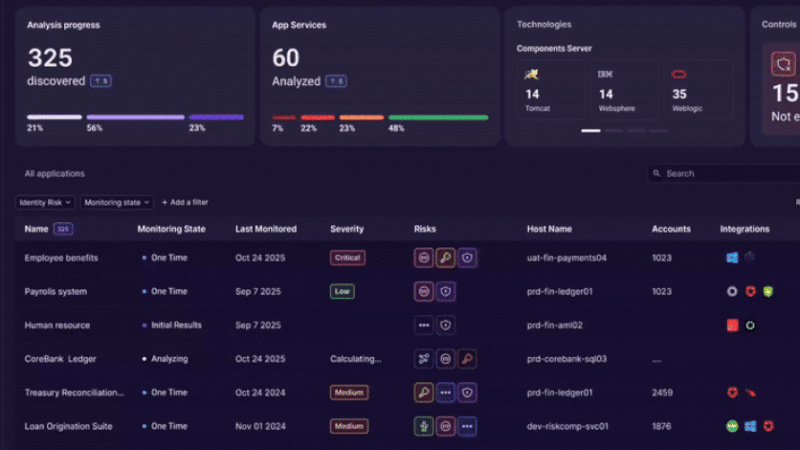Click Add a filter
800x450 pixels.
point(185,202)
